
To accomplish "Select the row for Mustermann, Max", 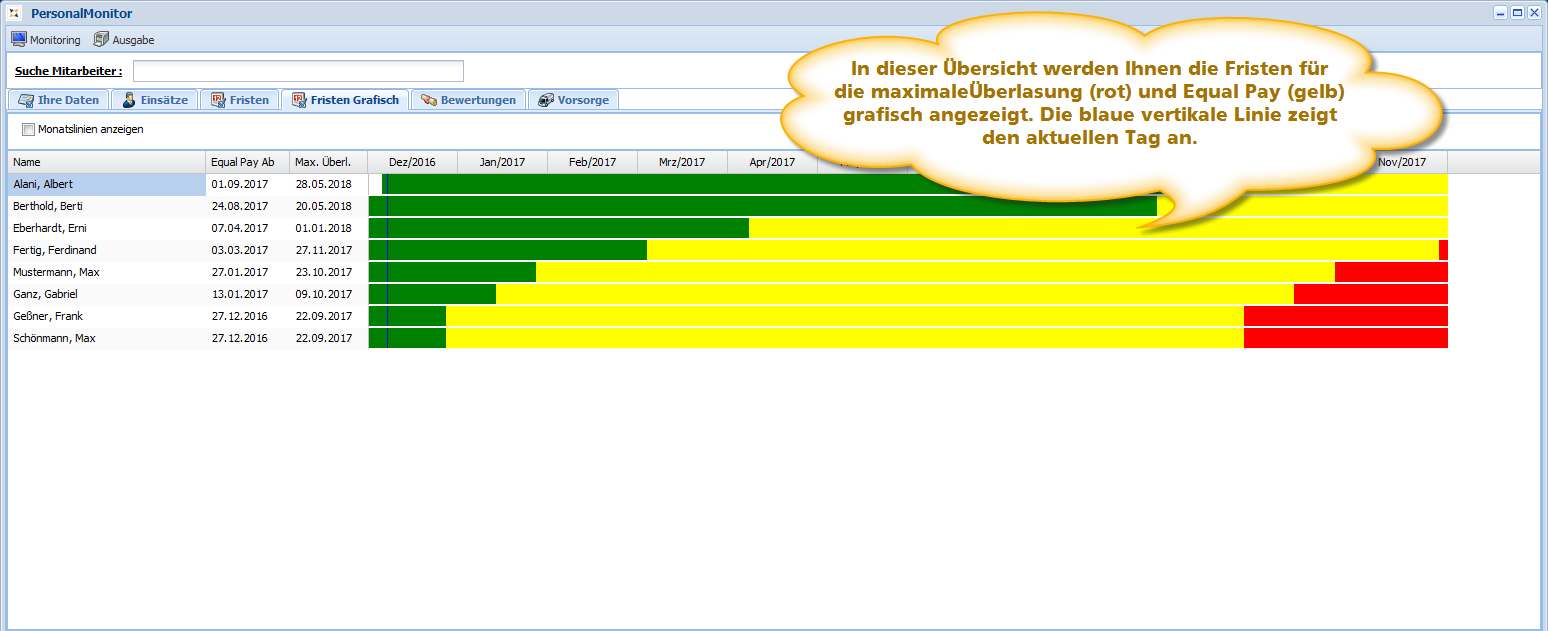I will (56, 272).
